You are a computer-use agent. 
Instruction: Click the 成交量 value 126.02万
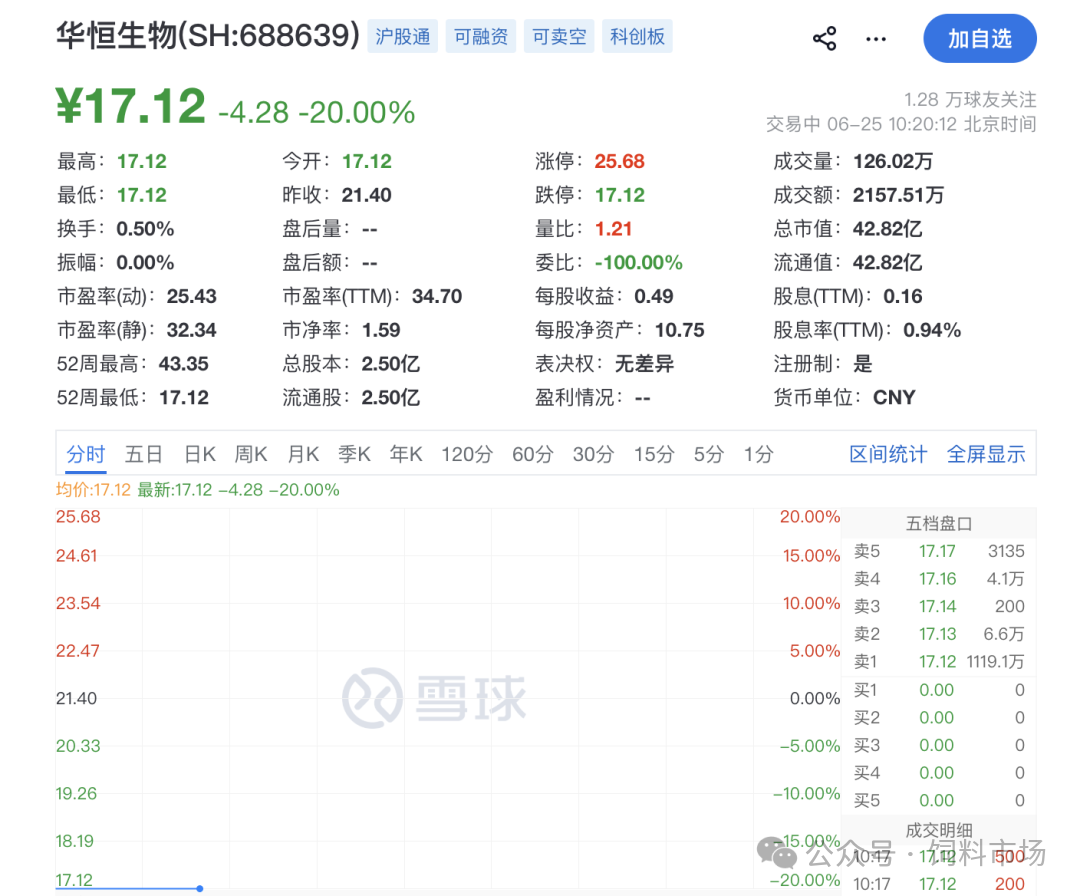point(893,161)
